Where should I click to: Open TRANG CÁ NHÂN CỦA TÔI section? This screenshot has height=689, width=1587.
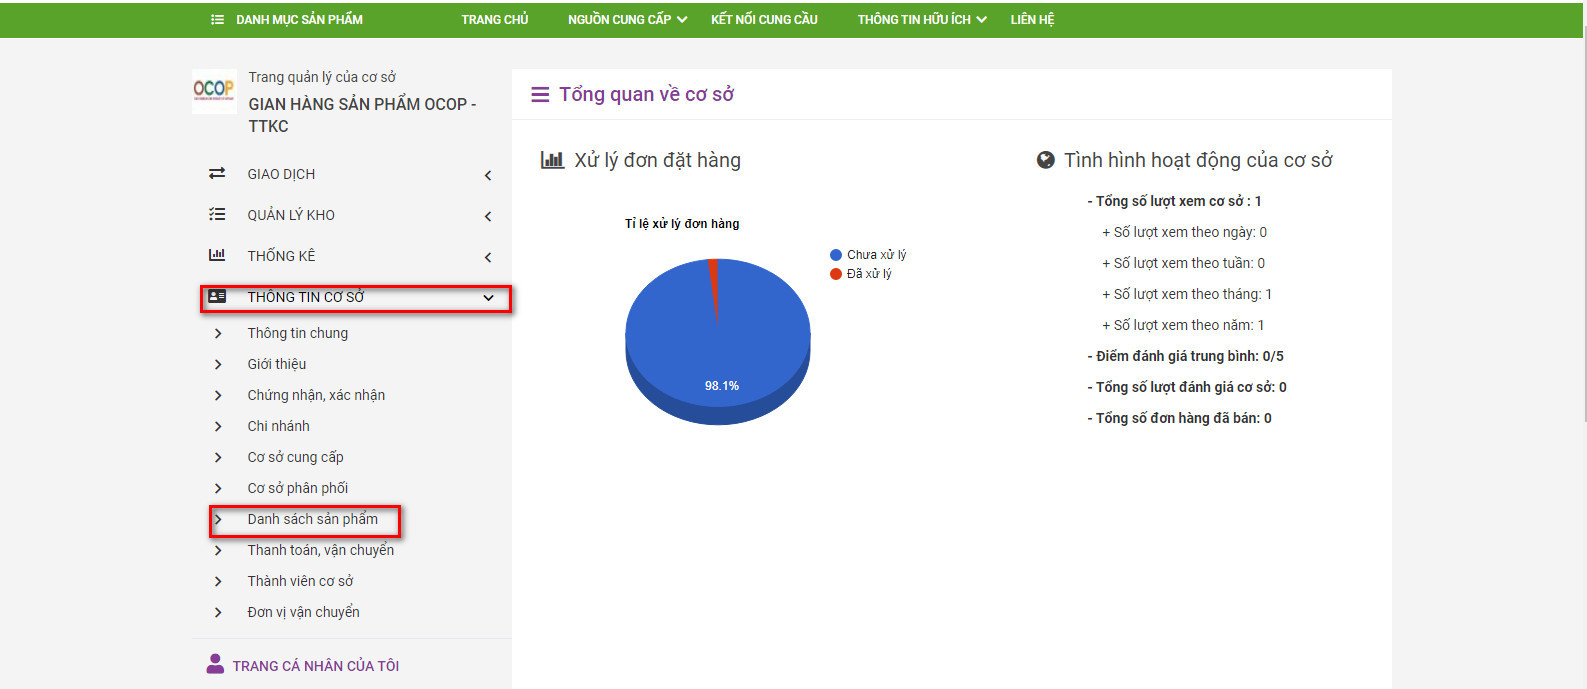[x=316, y=666]
